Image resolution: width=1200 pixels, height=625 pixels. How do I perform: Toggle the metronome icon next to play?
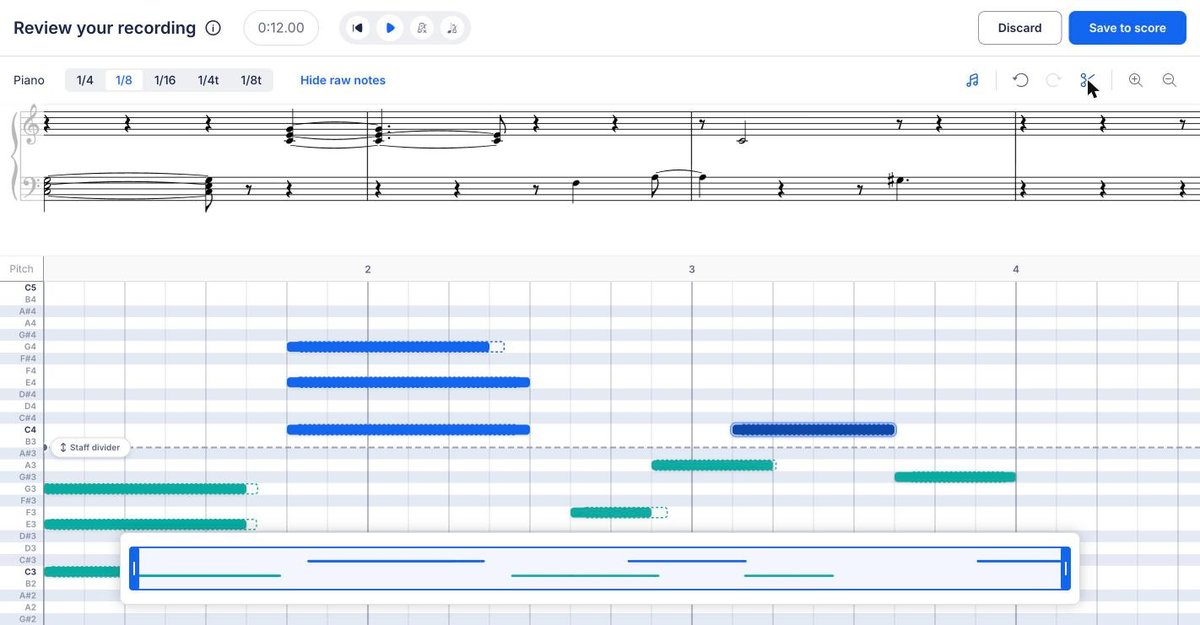(x=422, y=28)
